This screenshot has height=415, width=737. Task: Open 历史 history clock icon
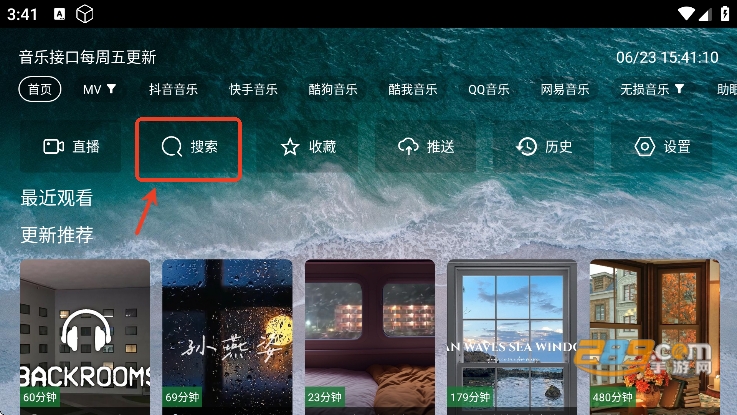pyautogui.click(x=526, y=147)
